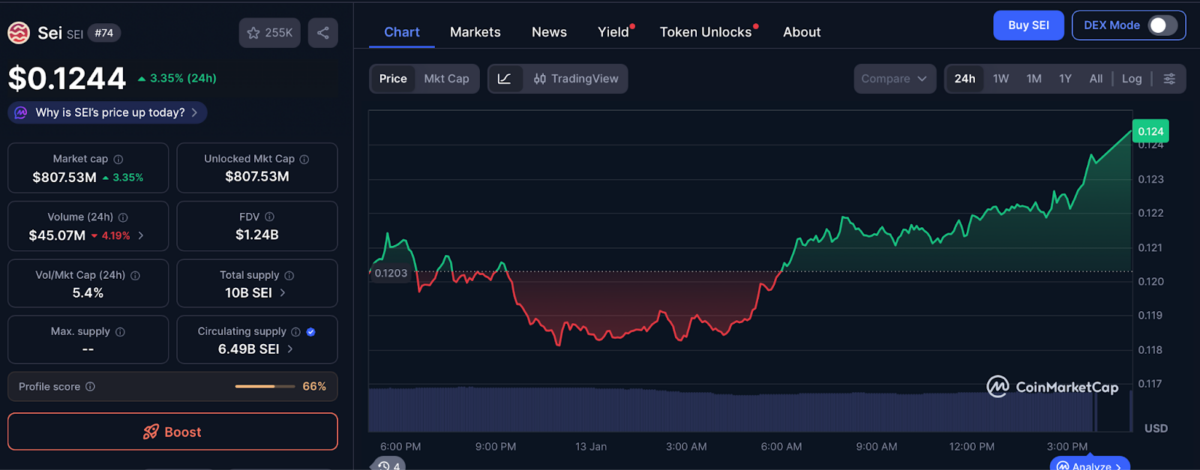Toggle DEX Mode switch
The image size is (1200, 470).
click(x=1162, y=25)
